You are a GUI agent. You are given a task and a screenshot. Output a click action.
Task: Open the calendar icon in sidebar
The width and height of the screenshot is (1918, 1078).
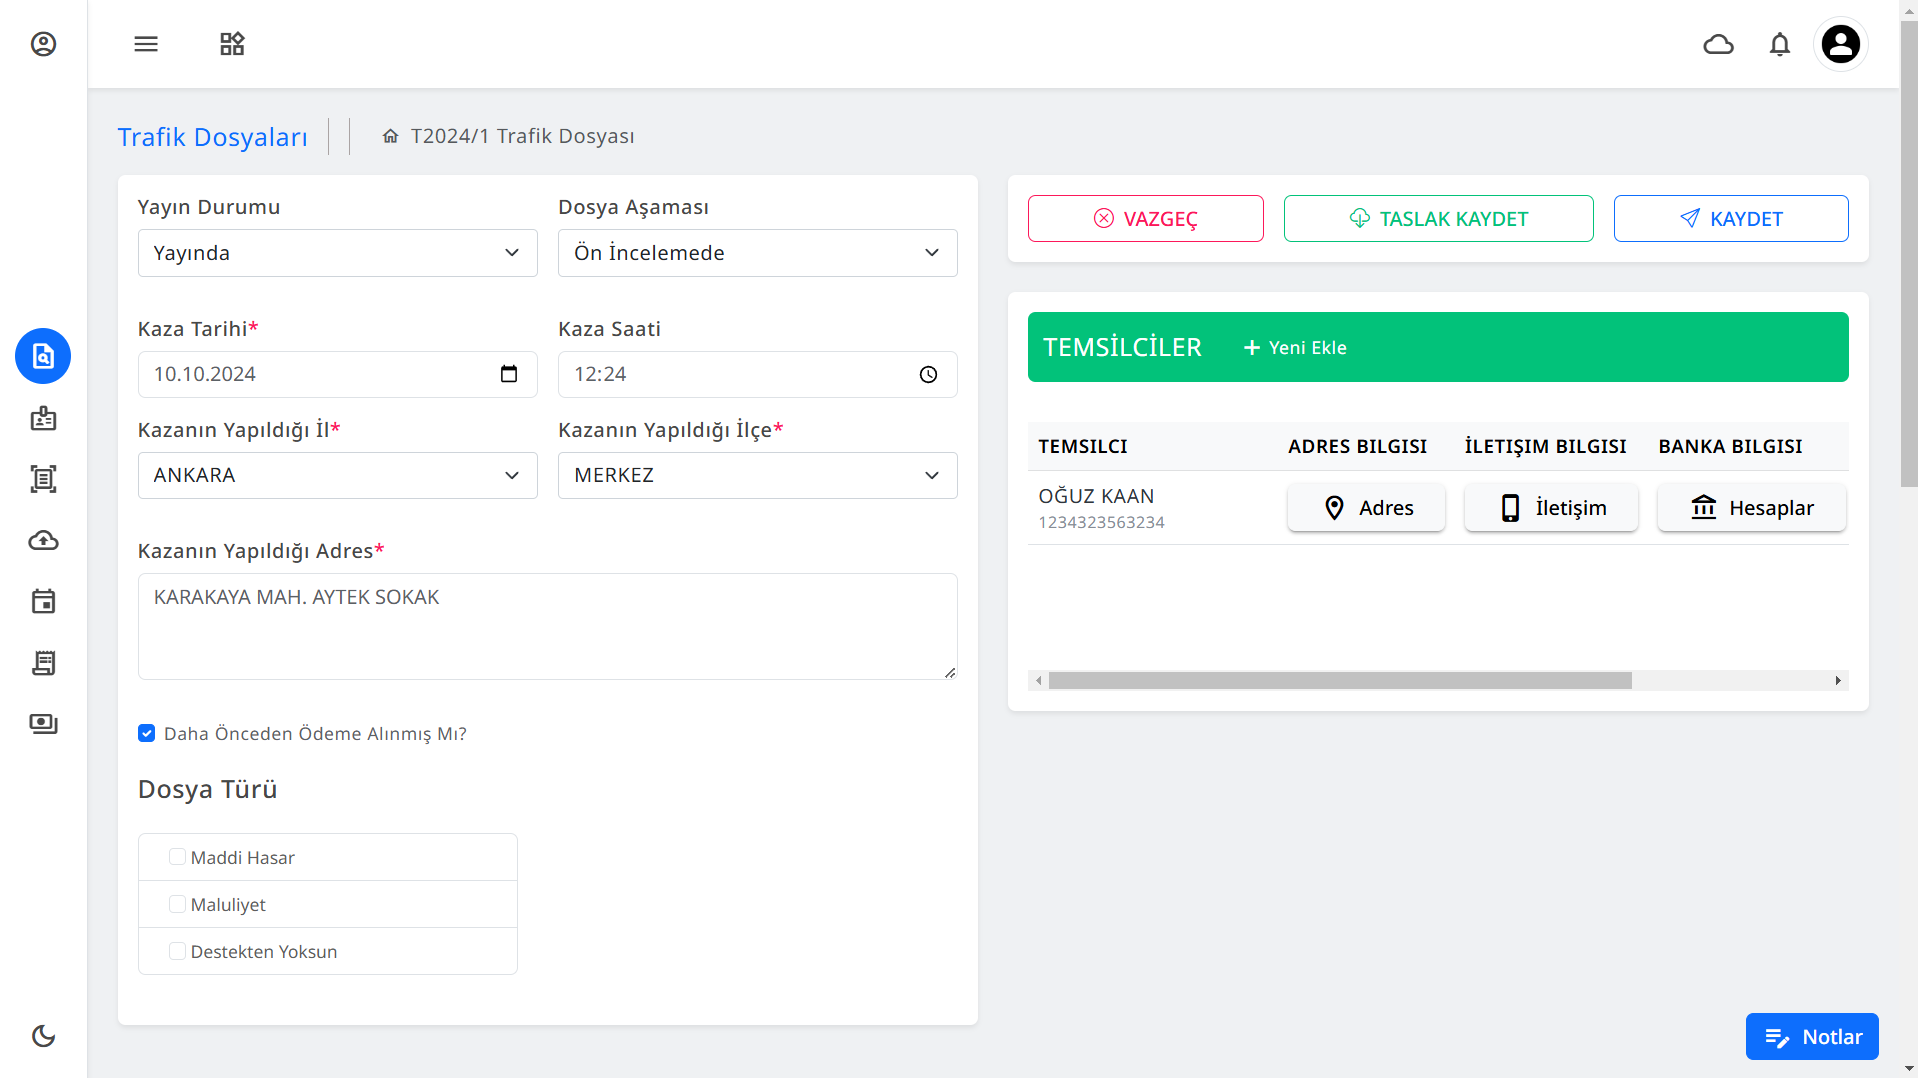[x=43, y=601]
